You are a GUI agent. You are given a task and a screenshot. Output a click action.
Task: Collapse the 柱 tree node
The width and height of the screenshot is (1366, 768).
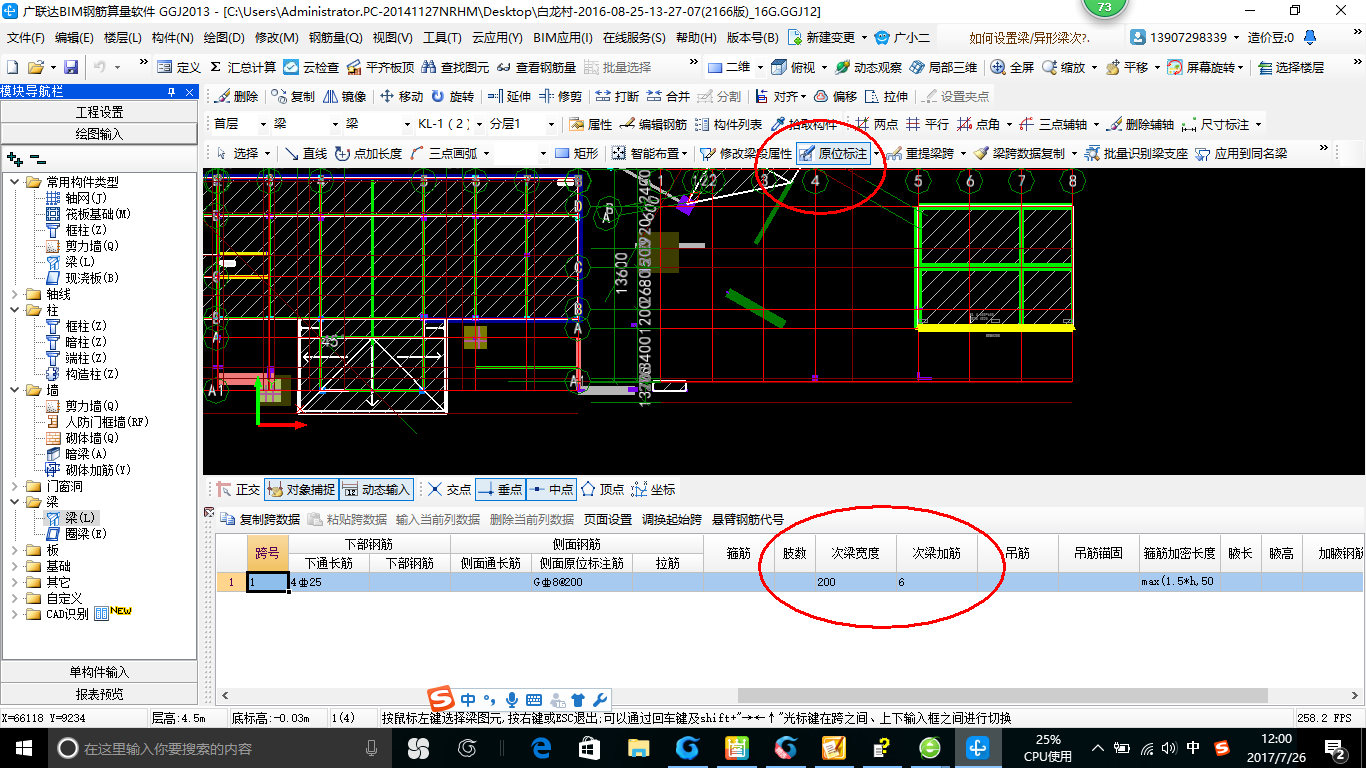coord(14,310)
